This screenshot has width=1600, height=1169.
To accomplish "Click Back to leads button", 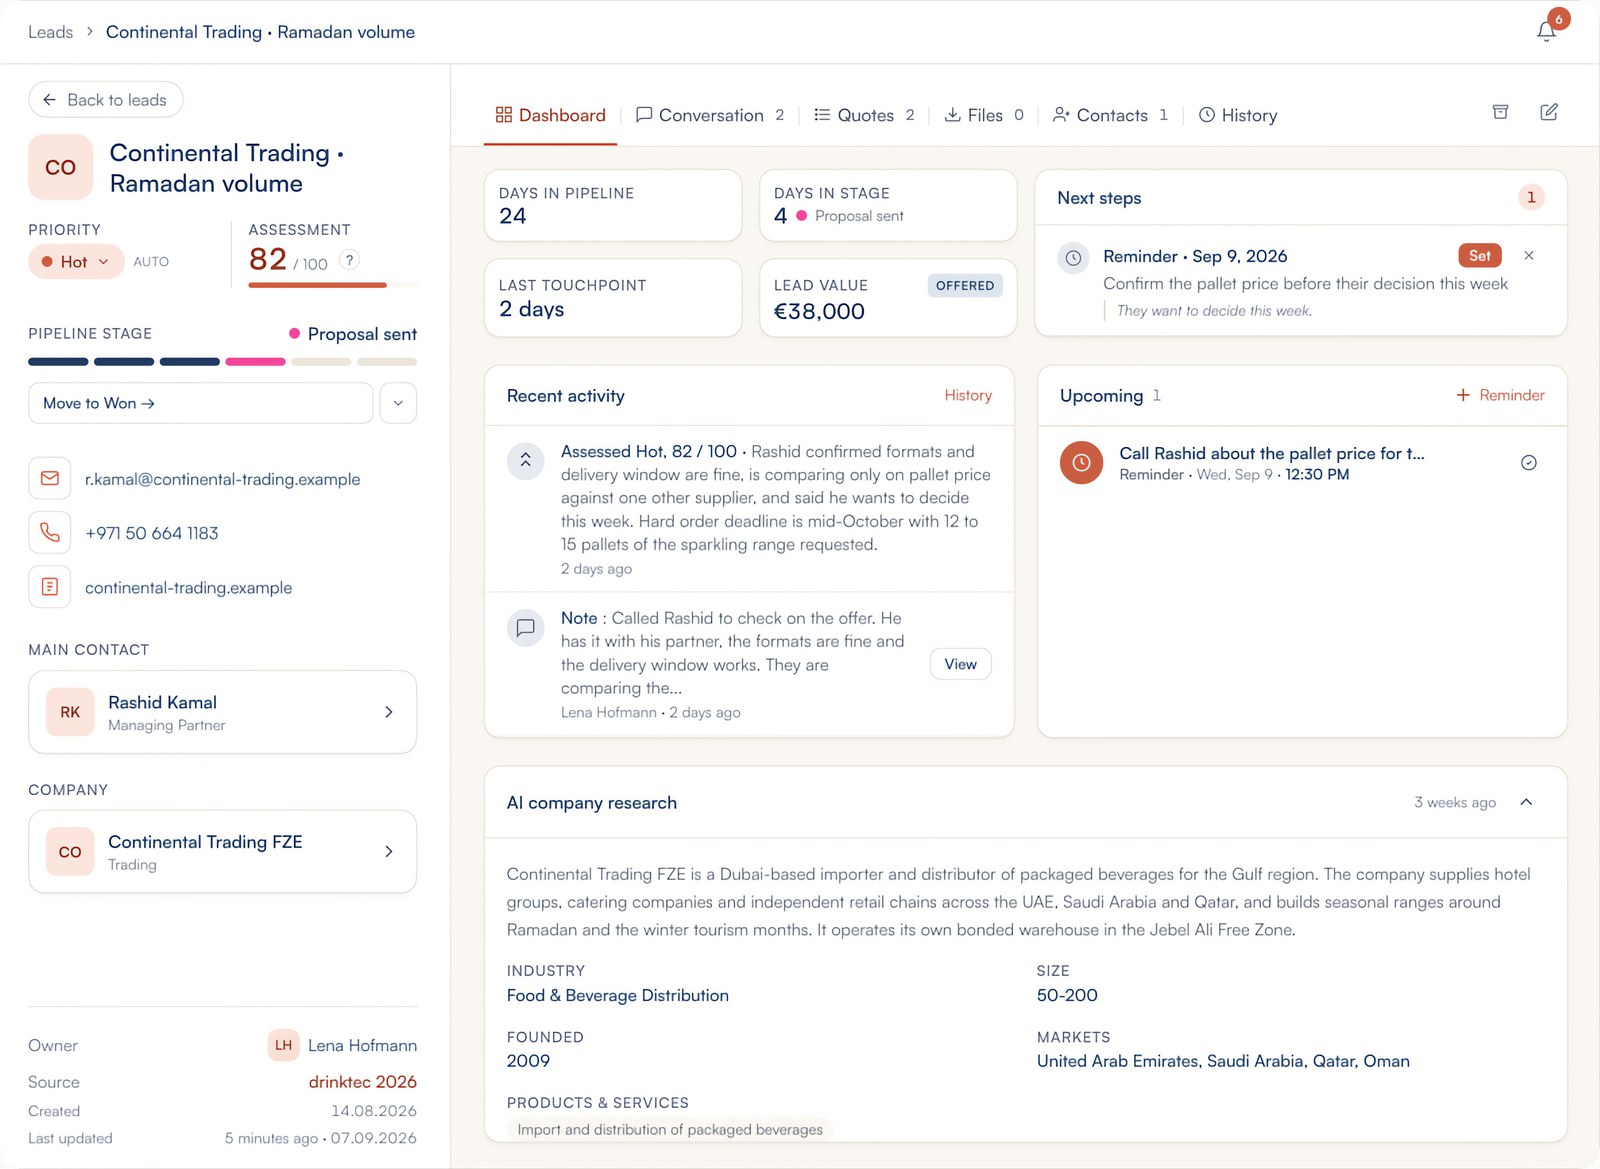I will 106,100.
